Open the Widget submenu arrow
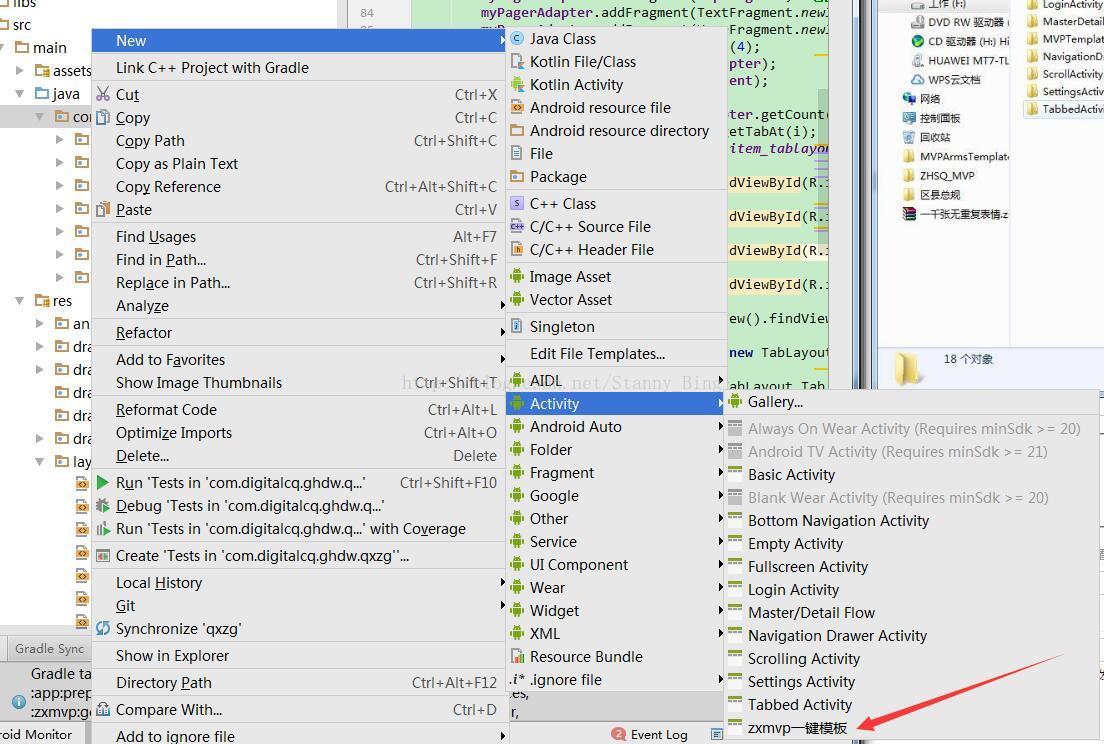This screenshot has width=1104, height=744. point(720,610)
